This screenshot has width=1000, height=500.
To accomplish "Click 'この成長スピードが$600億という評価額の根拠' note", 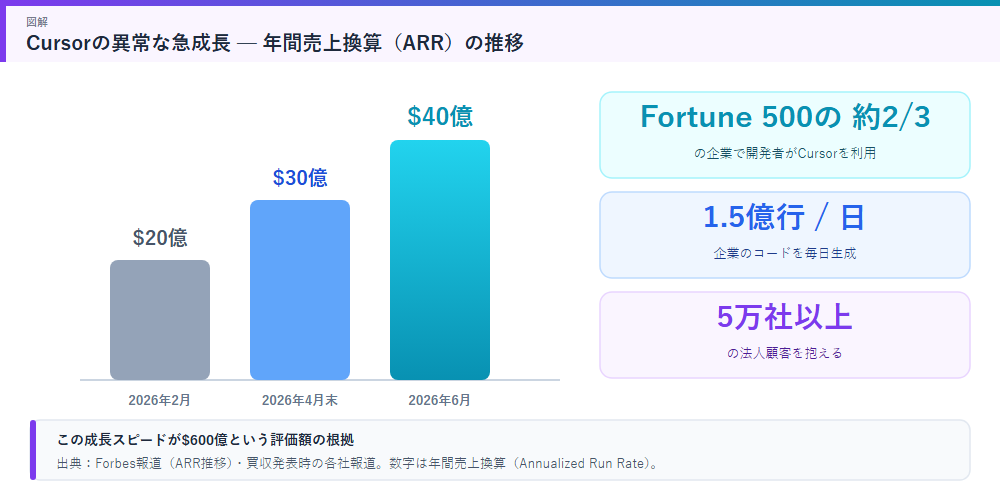I will click(x=205, y=440).
